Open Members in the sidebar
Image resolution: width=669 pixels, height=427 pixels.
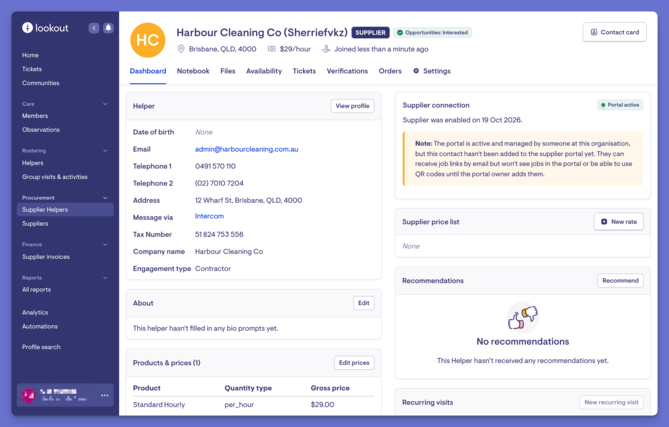click(35, 116)
